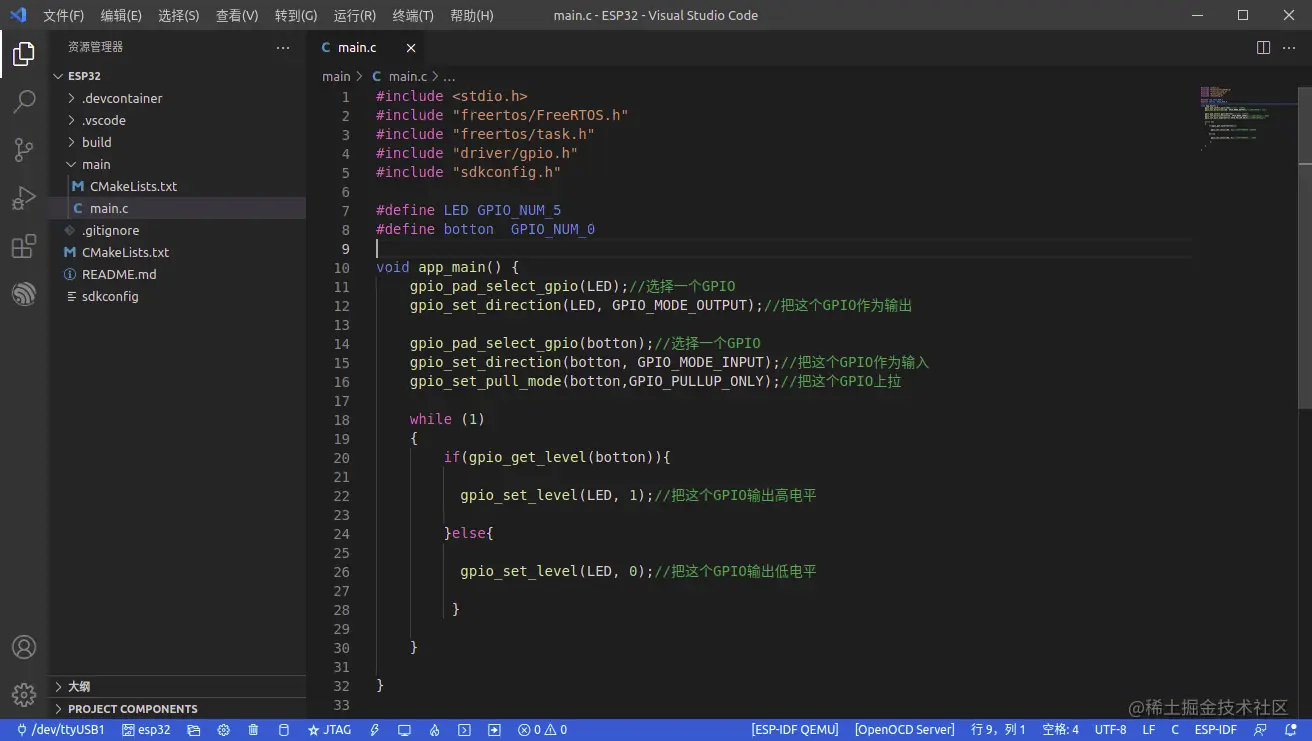The height and width of the screenshot is (741, 1312).
Task: Open errors and warnings count in status bar
Action: 542,730
